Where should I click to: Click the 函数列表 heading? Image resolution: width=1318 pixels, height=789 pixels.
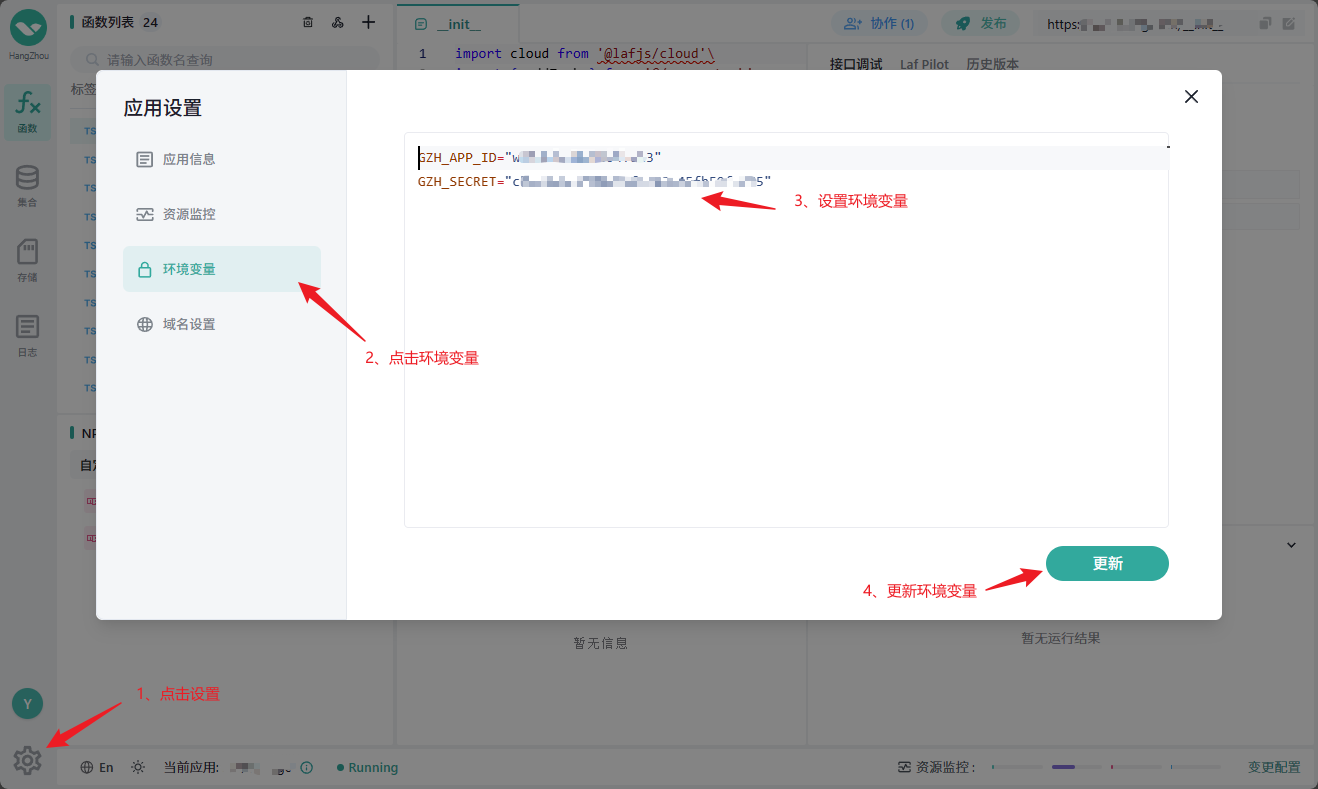click(x=106, y=22)
